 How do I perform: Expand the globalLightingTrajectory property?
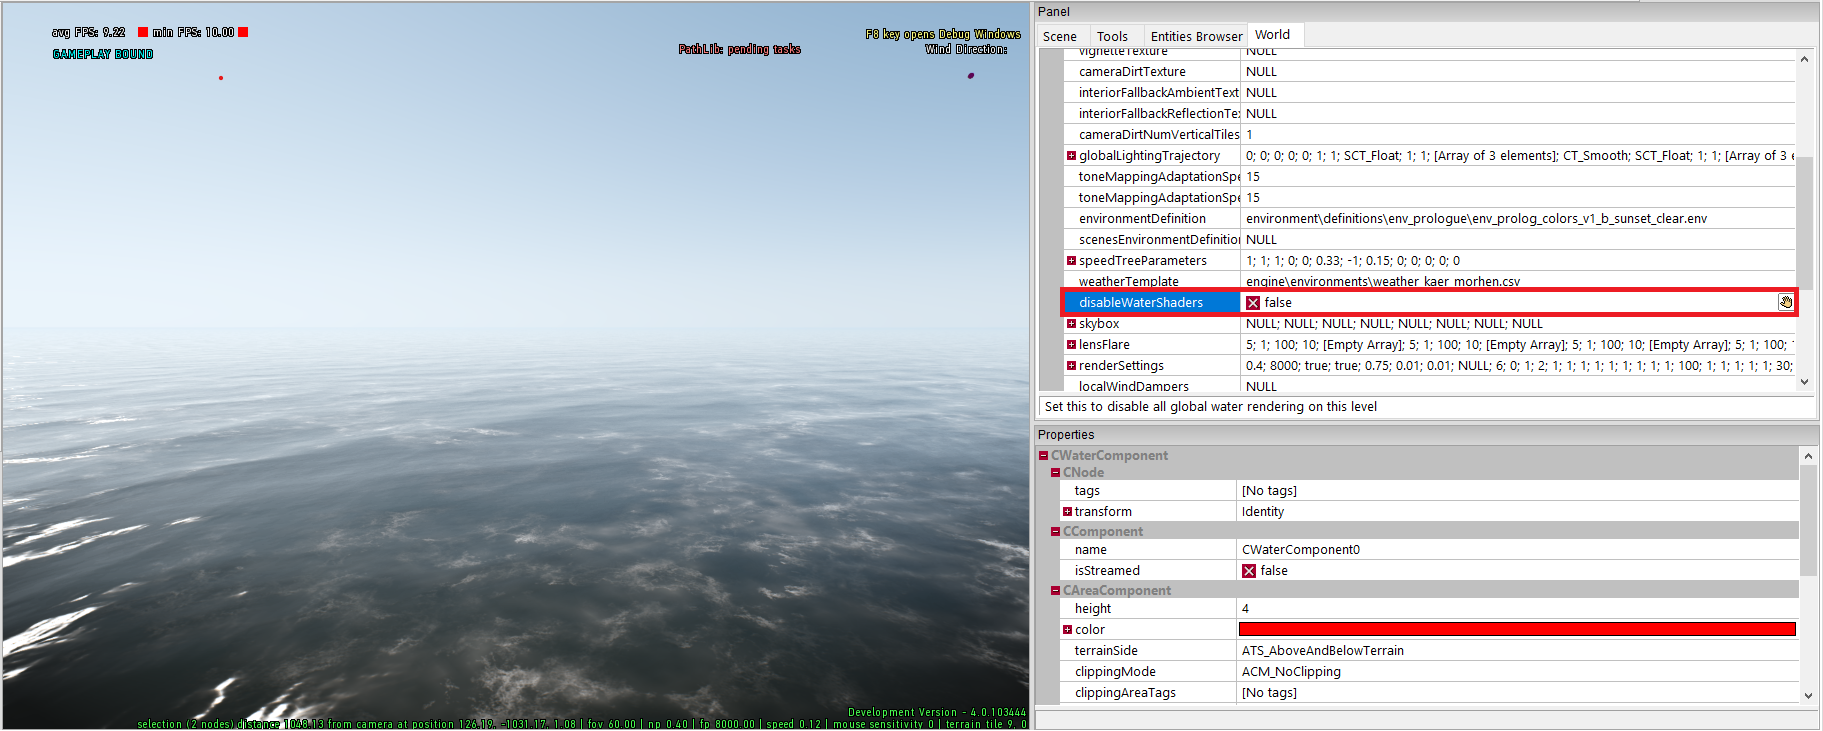[1071, 156]
